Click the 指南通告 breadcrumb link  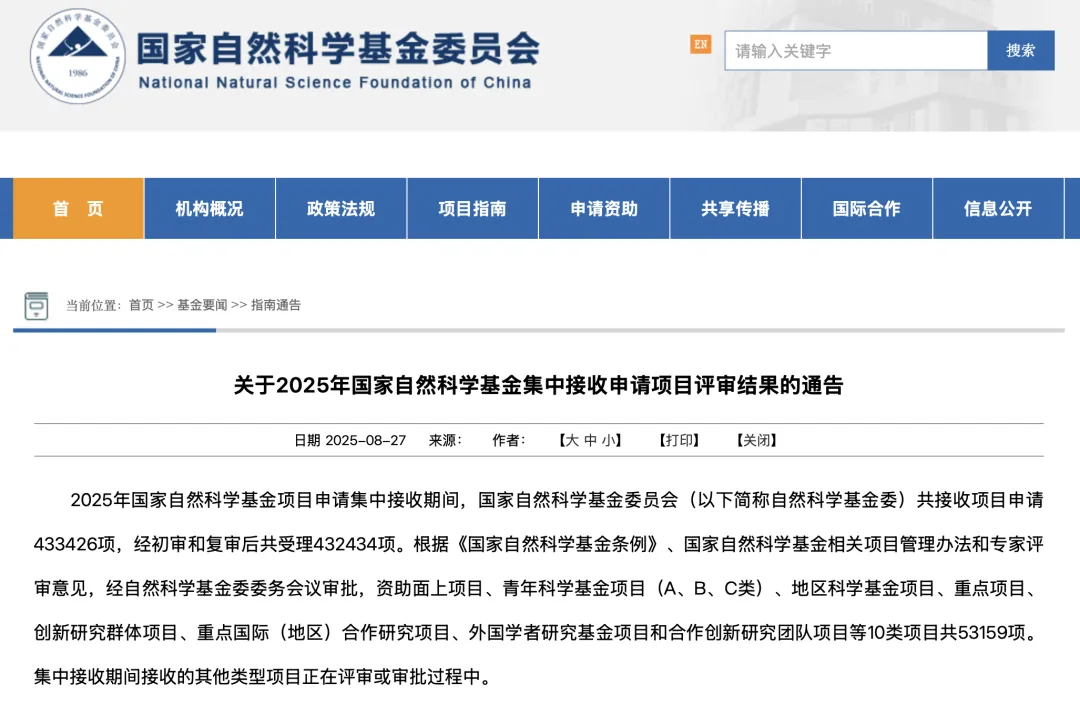tap(276, 305)
